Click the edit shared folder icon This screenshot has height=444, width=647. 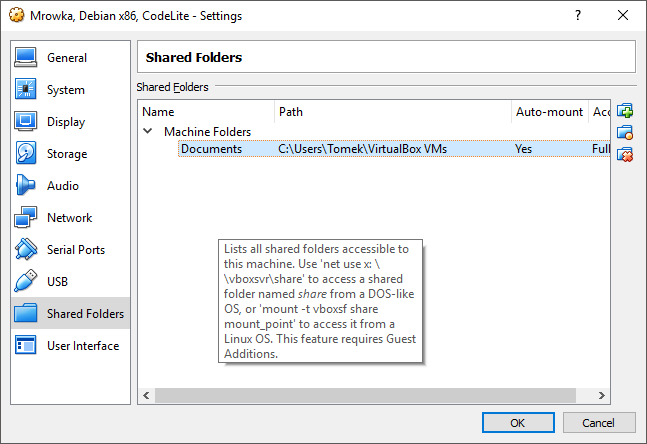tap(626, 132)
